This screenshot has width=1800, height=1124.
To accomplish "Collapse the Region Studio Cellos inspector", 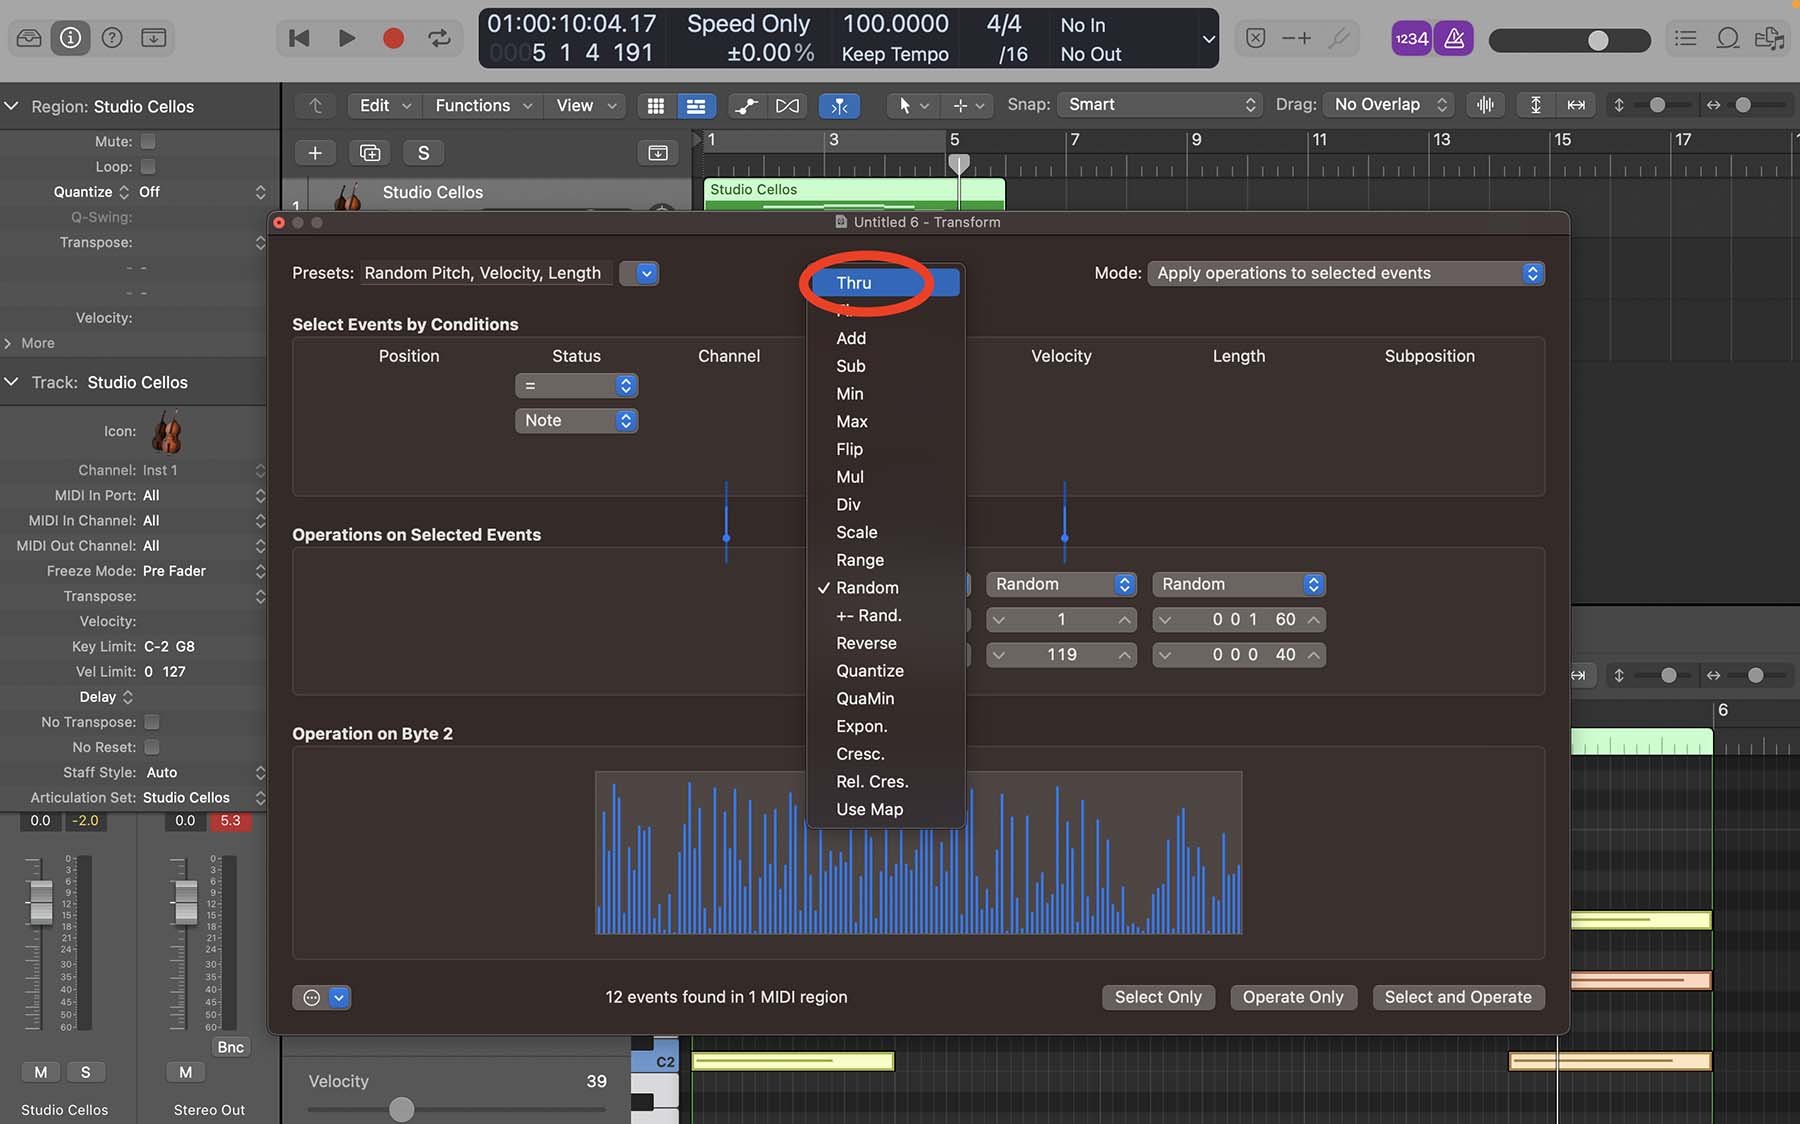I will click(x=12, y=106).
